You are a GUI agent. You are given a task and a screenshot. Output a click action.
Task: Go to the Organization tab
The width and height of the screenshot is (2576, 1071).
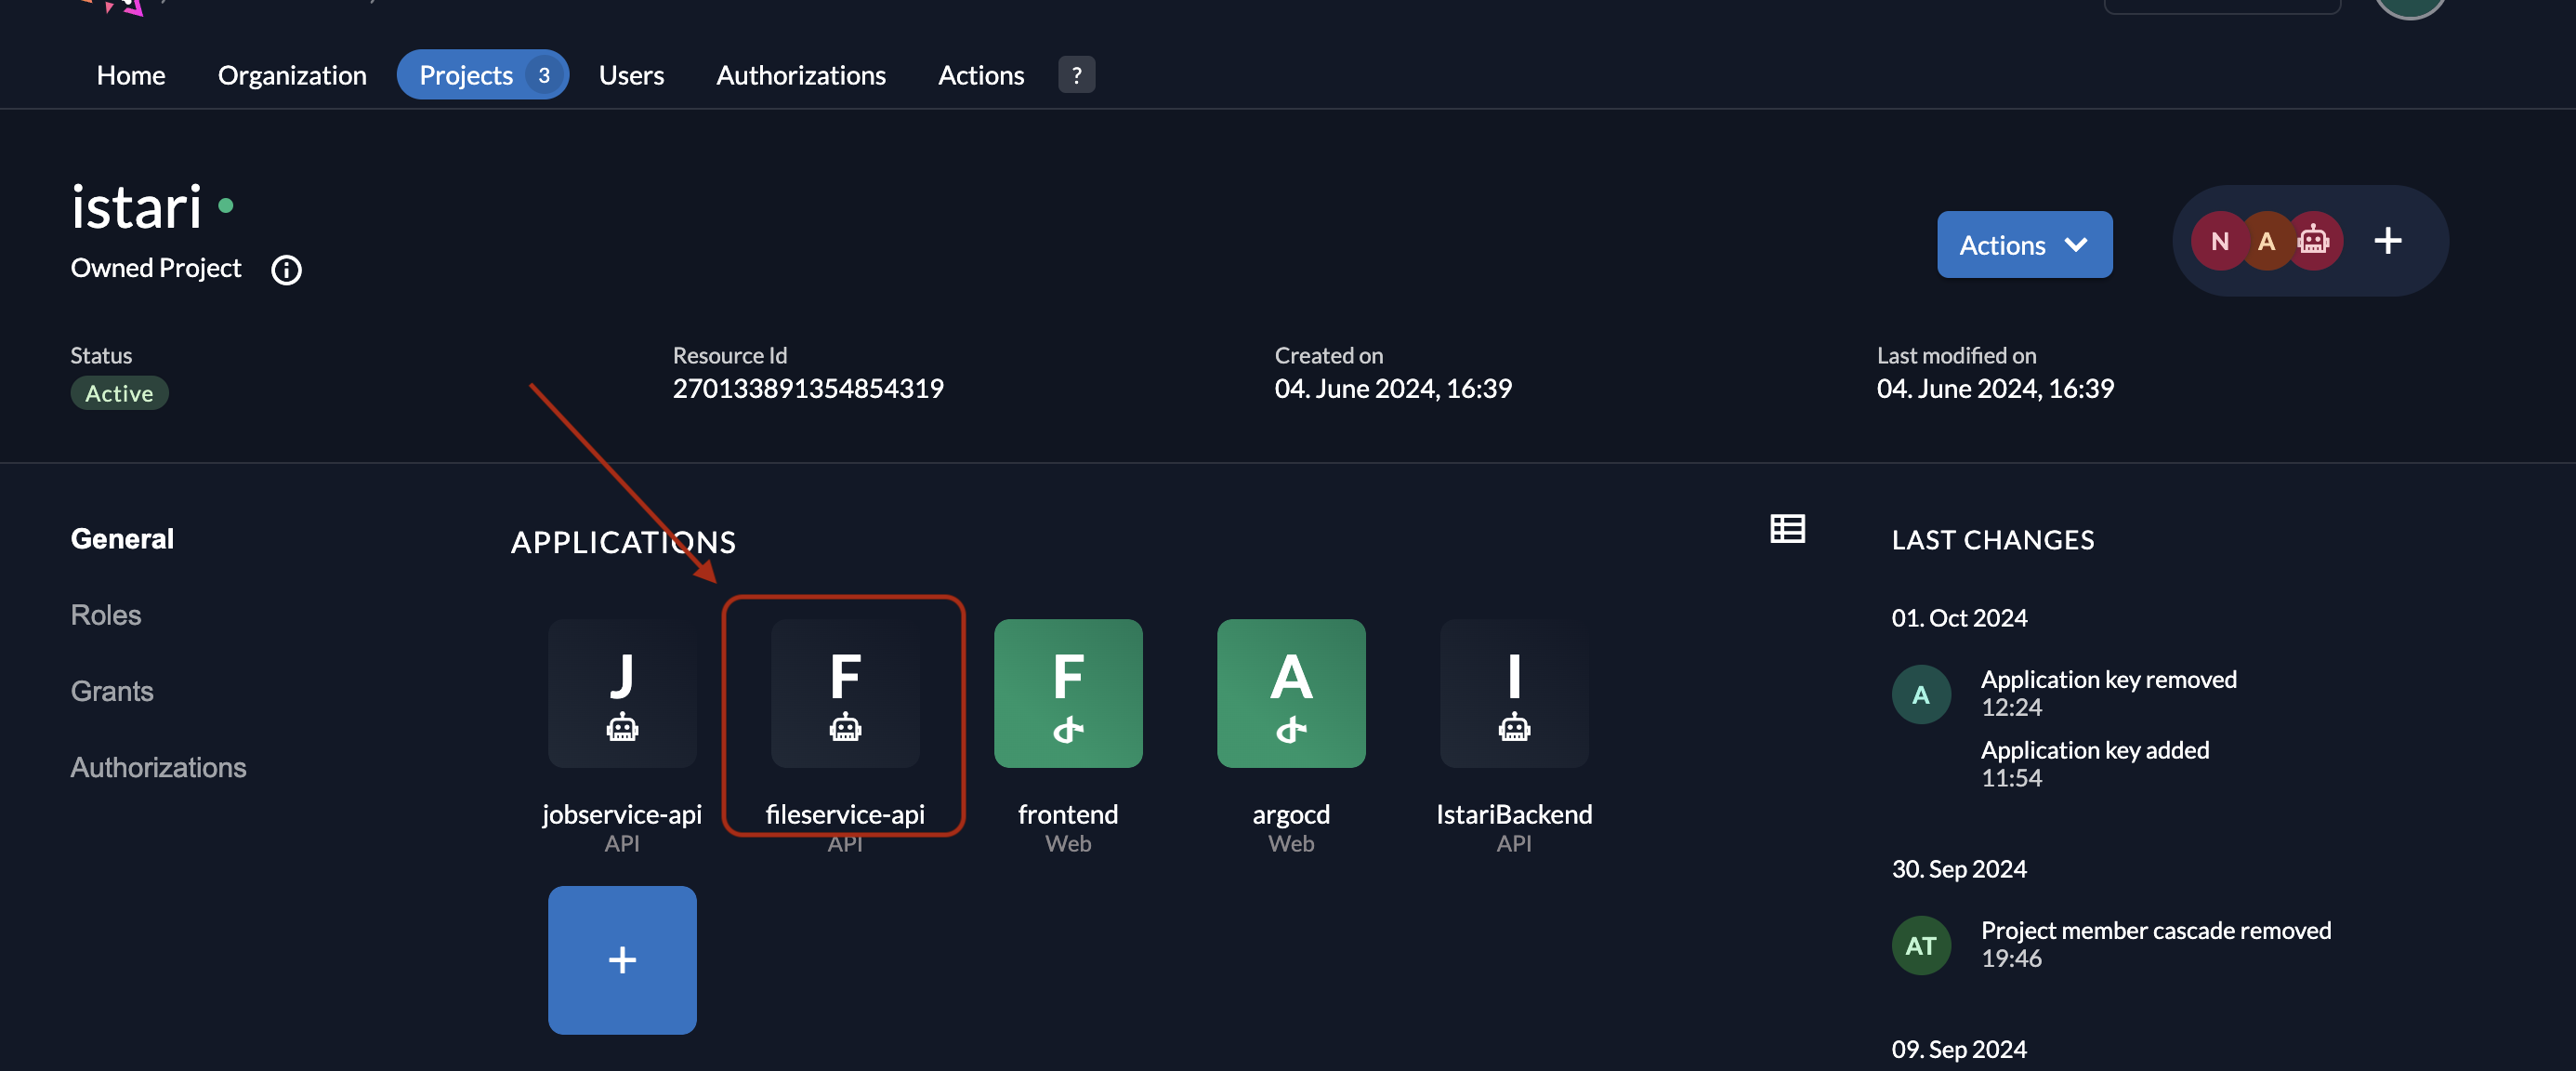[x=292, y=74]
